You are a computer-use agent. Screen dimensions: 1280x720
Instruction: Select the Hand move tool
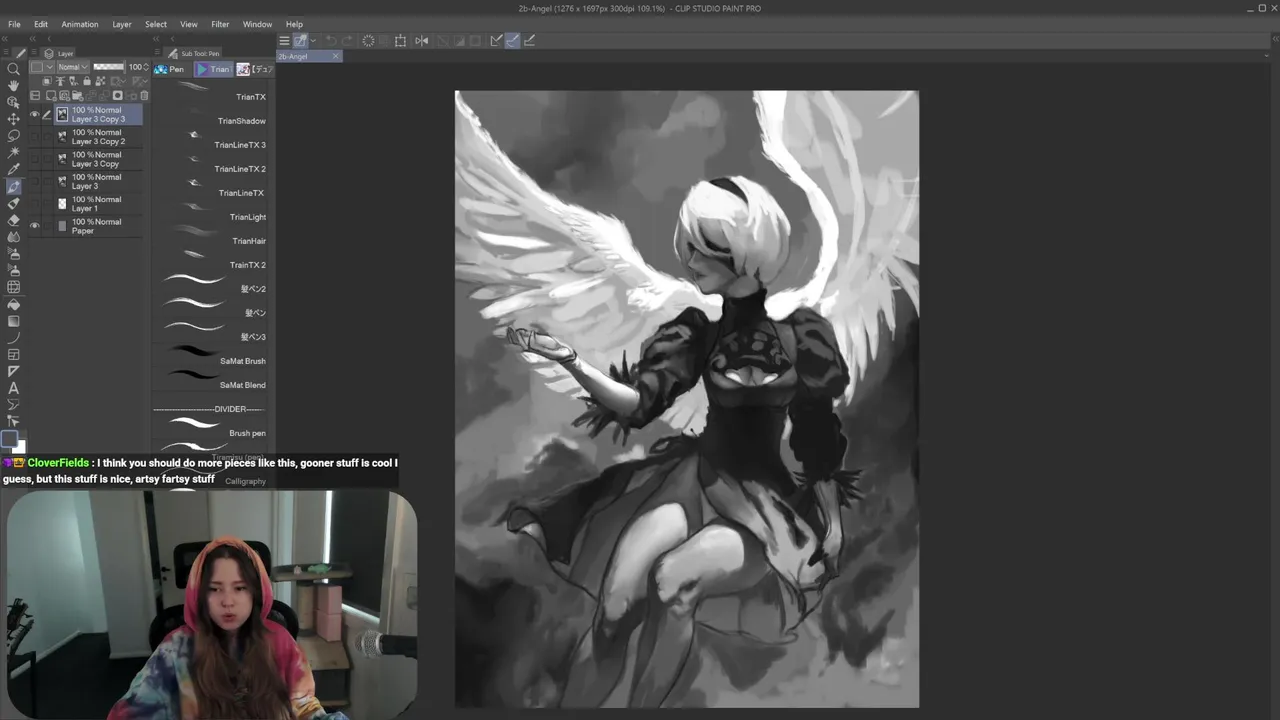coord(13,86)
